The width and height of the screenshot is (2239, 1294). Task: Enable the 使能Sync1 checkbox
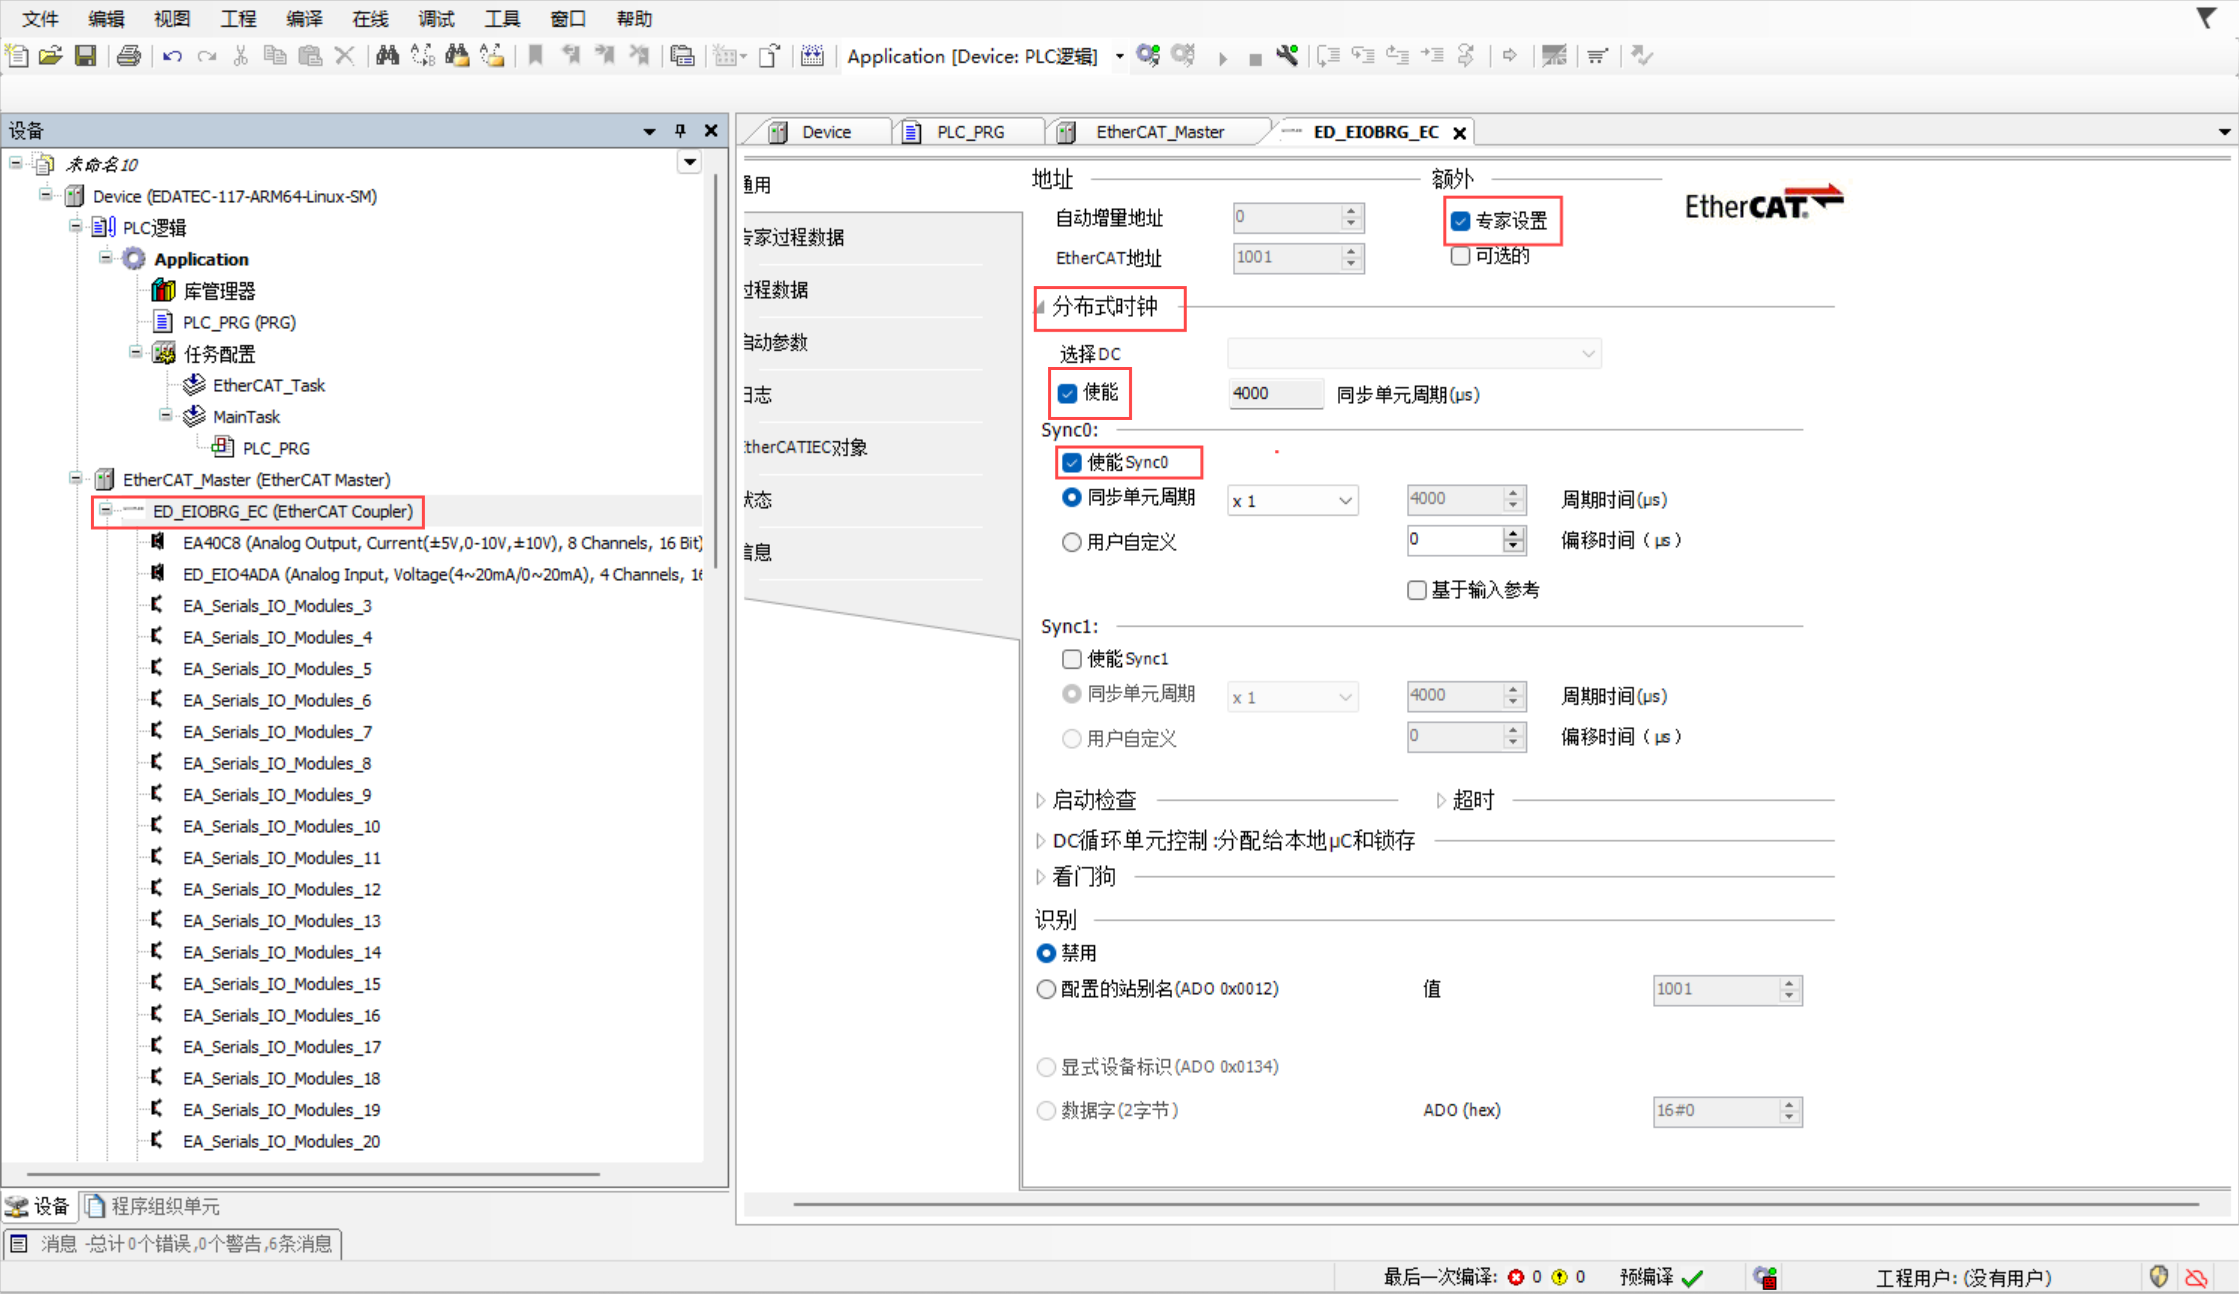[x=1072, y=659]
